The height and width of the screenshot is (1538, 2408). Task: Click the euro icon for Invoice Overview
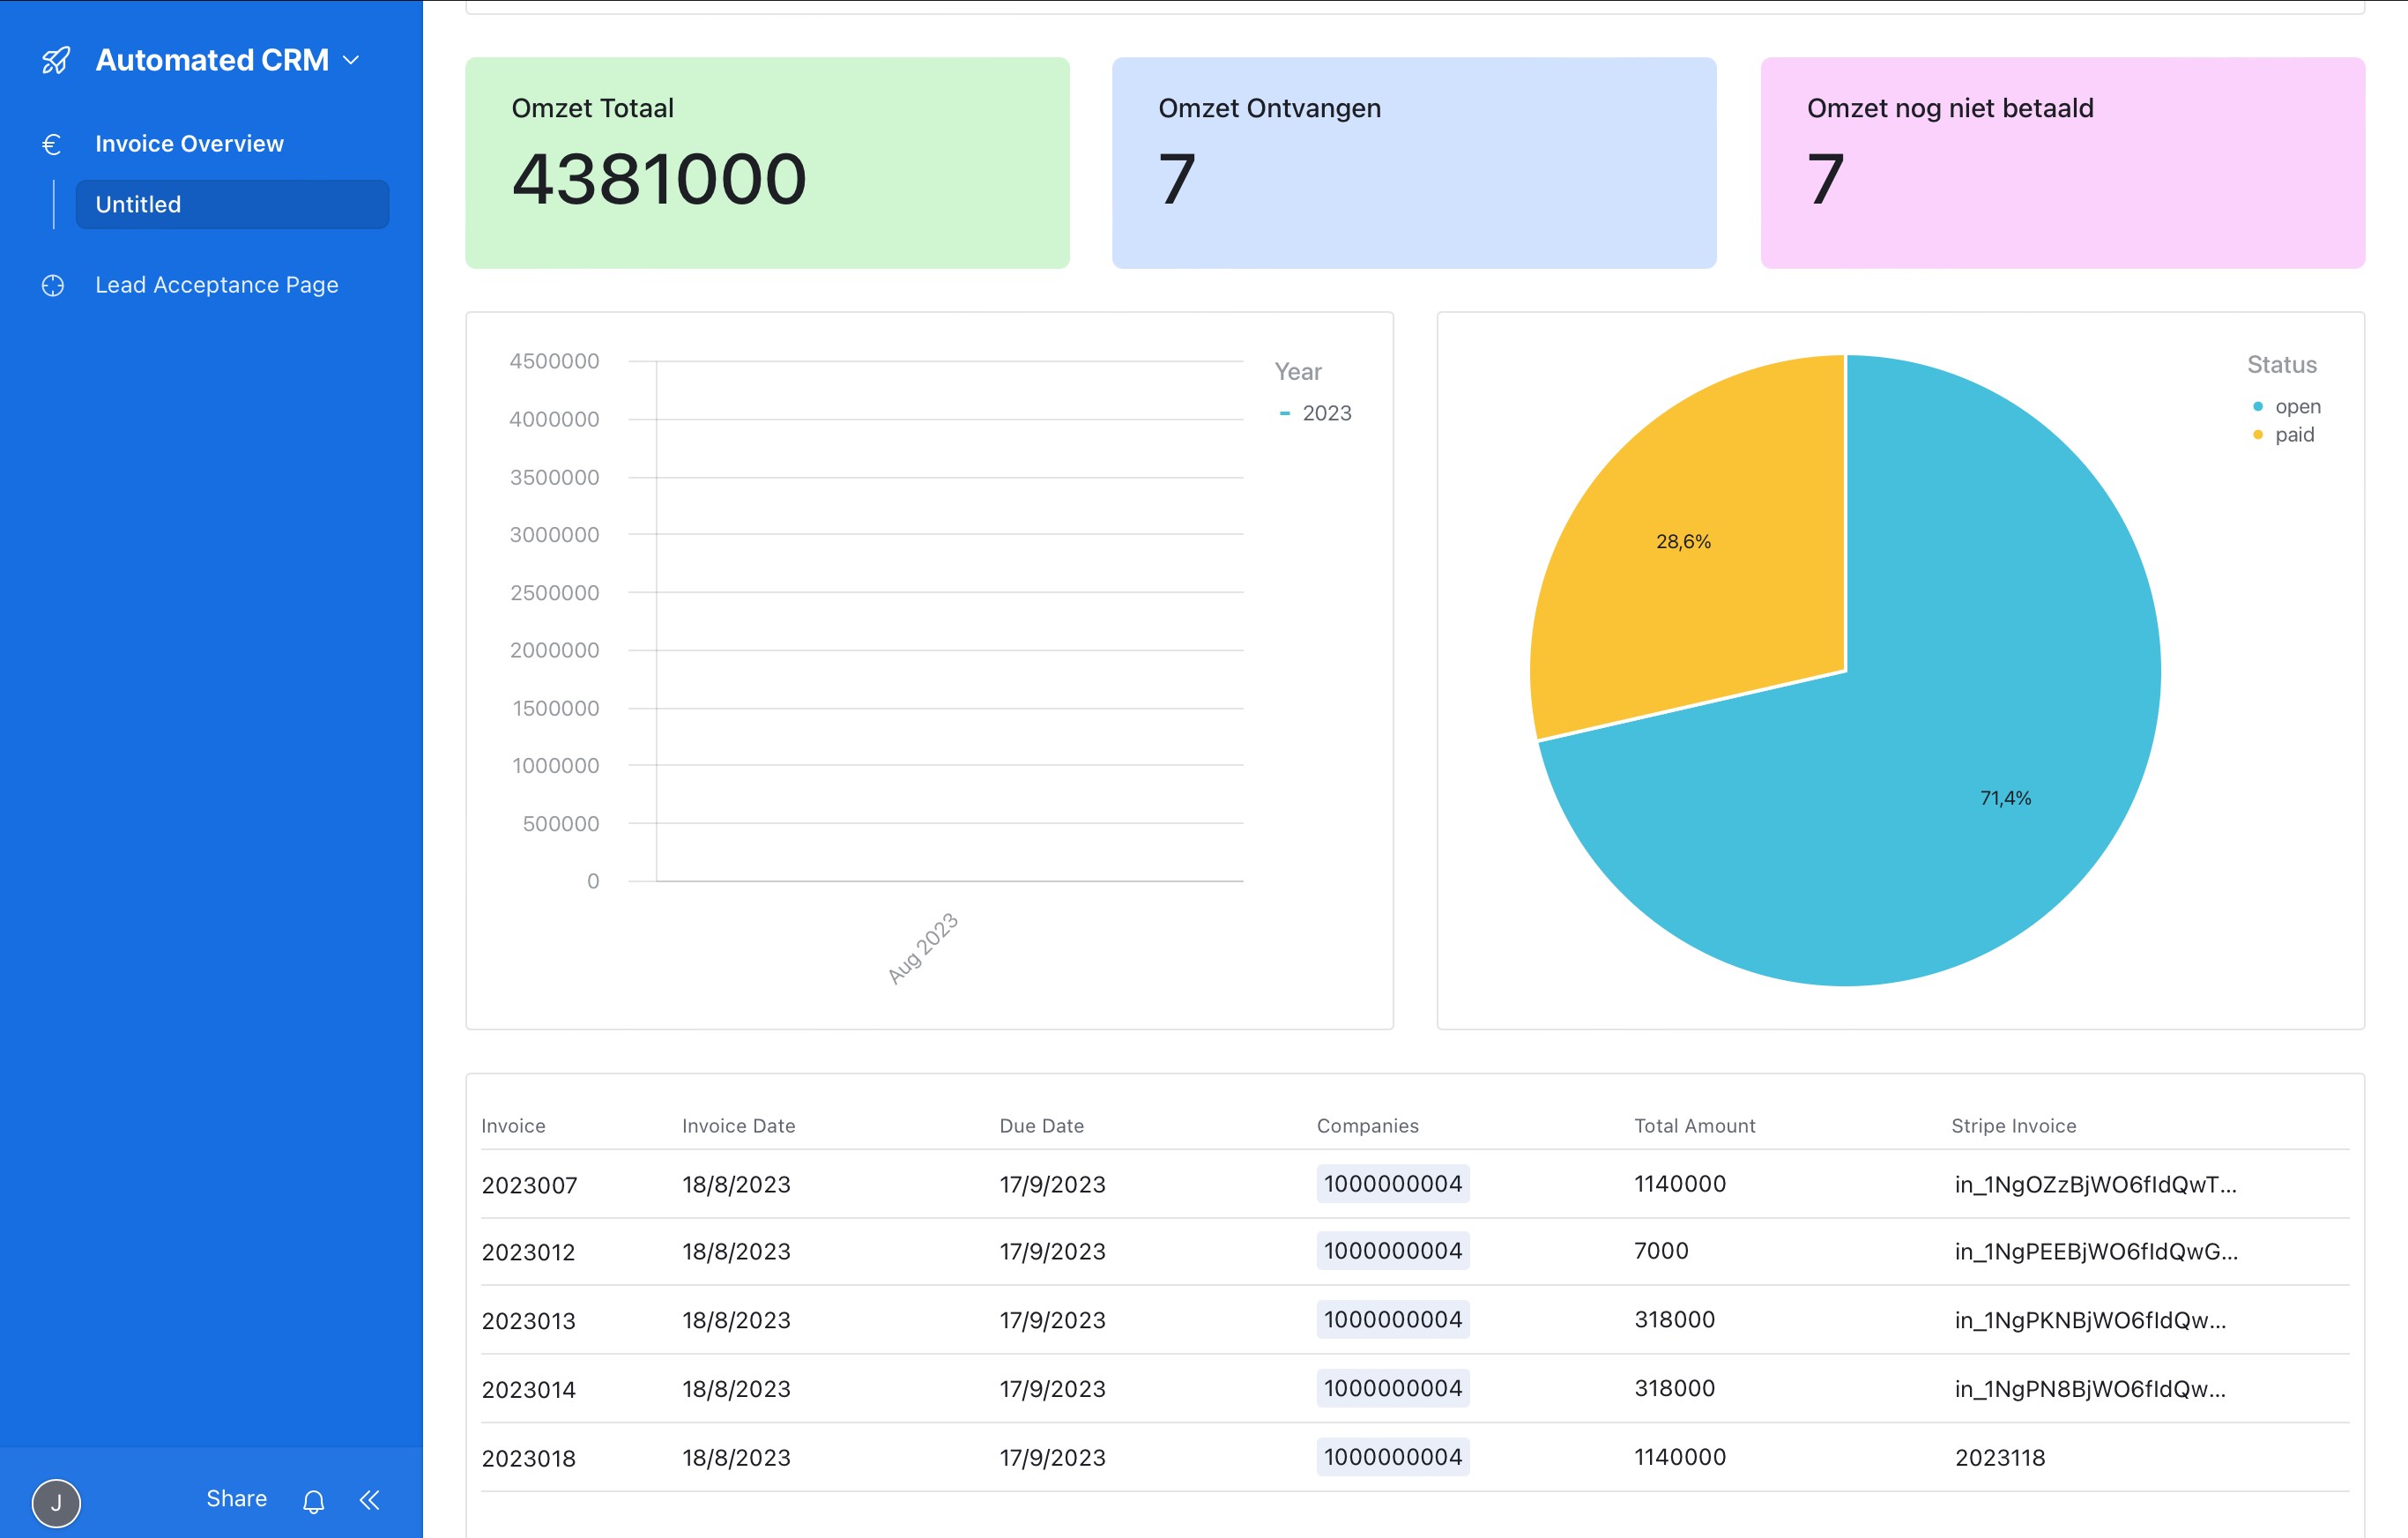pyautogui.click(x=52, y=144)
